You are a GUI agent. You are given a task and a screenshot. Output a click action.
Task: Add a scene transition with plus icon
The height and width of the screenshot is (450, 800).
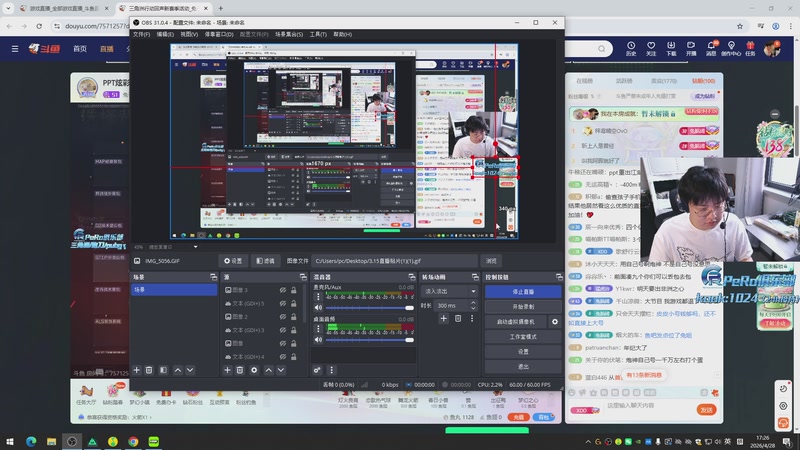tap(443, 318)
